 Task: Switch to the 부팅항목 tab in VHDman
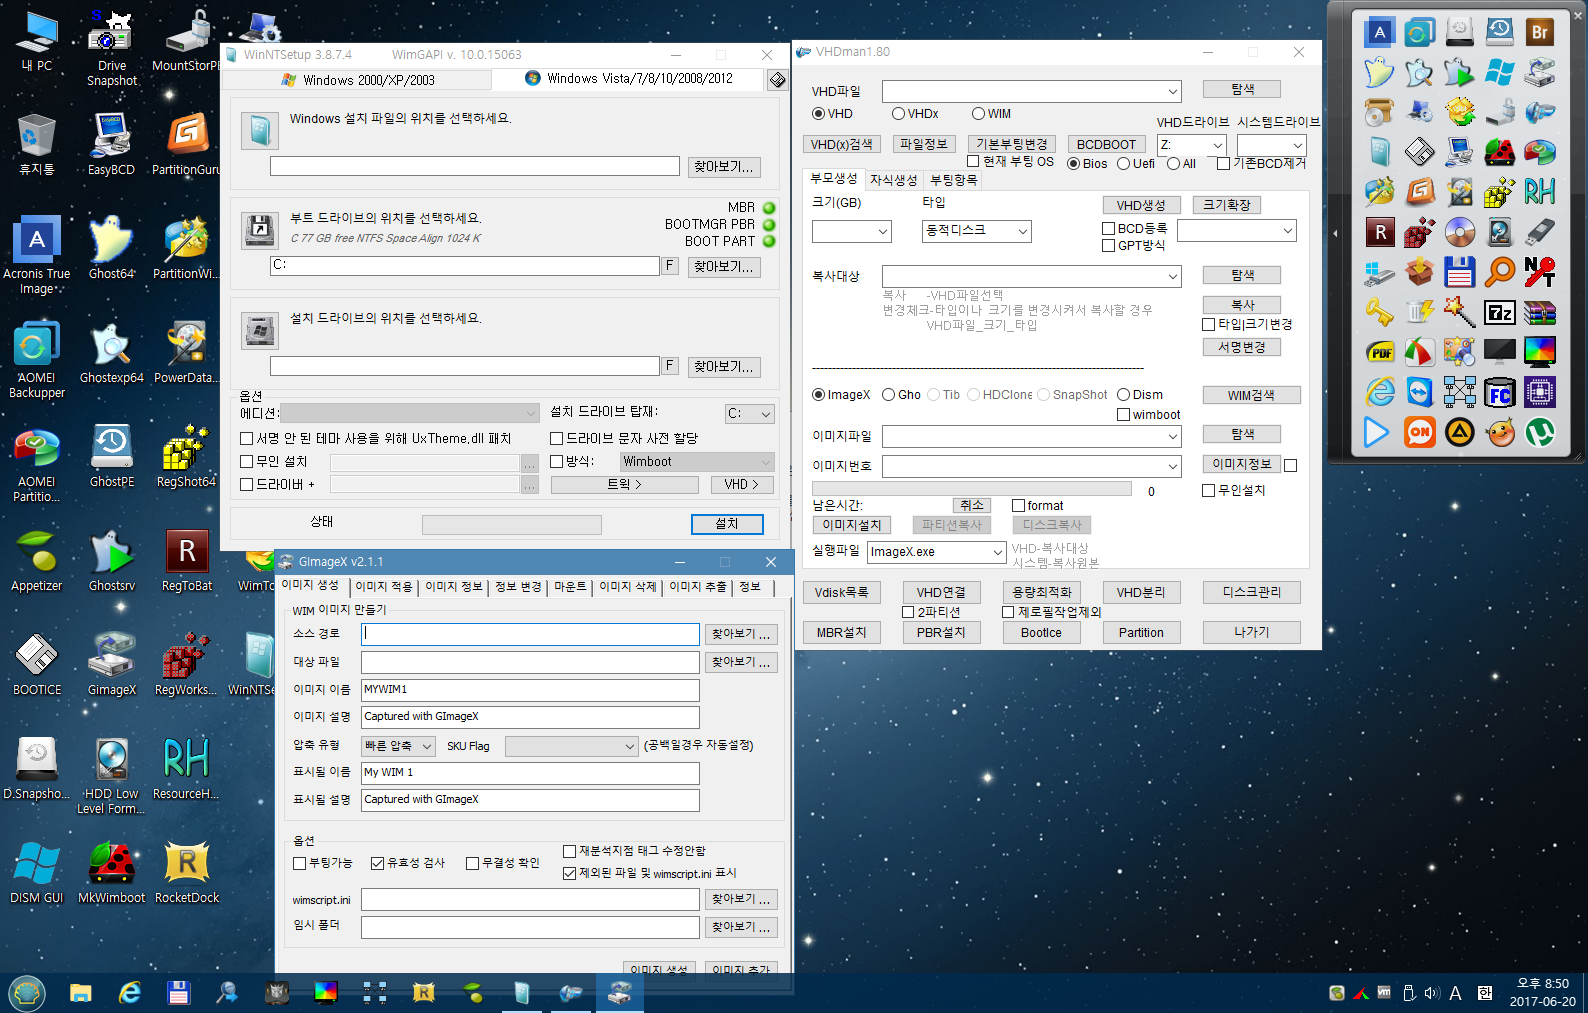pos(953,180)
